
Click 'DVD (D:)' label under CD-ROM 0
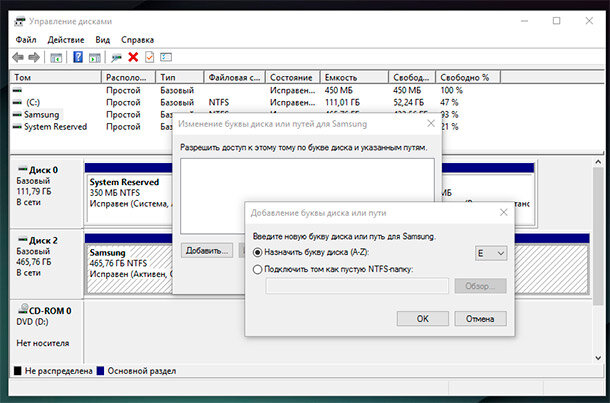click(x=32, y=322)
